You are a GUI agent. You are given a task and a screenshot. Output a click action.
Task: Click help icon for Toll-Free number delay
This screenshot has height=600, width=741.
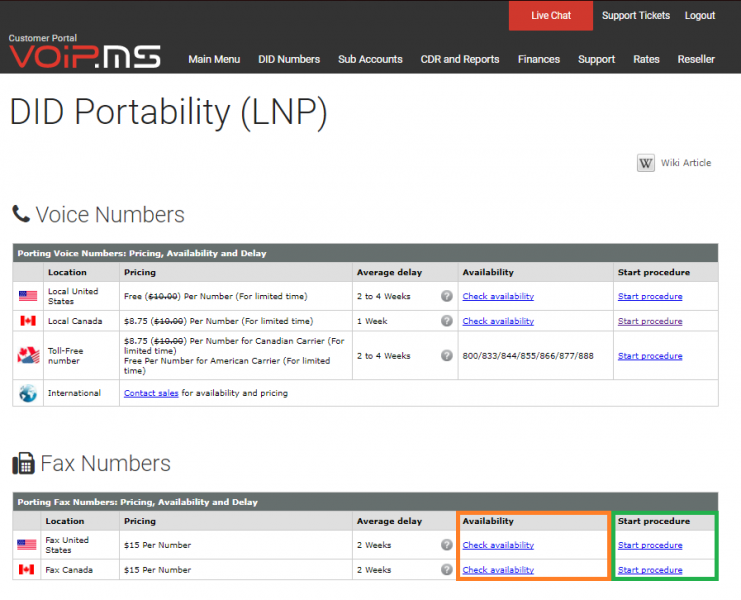447,355
